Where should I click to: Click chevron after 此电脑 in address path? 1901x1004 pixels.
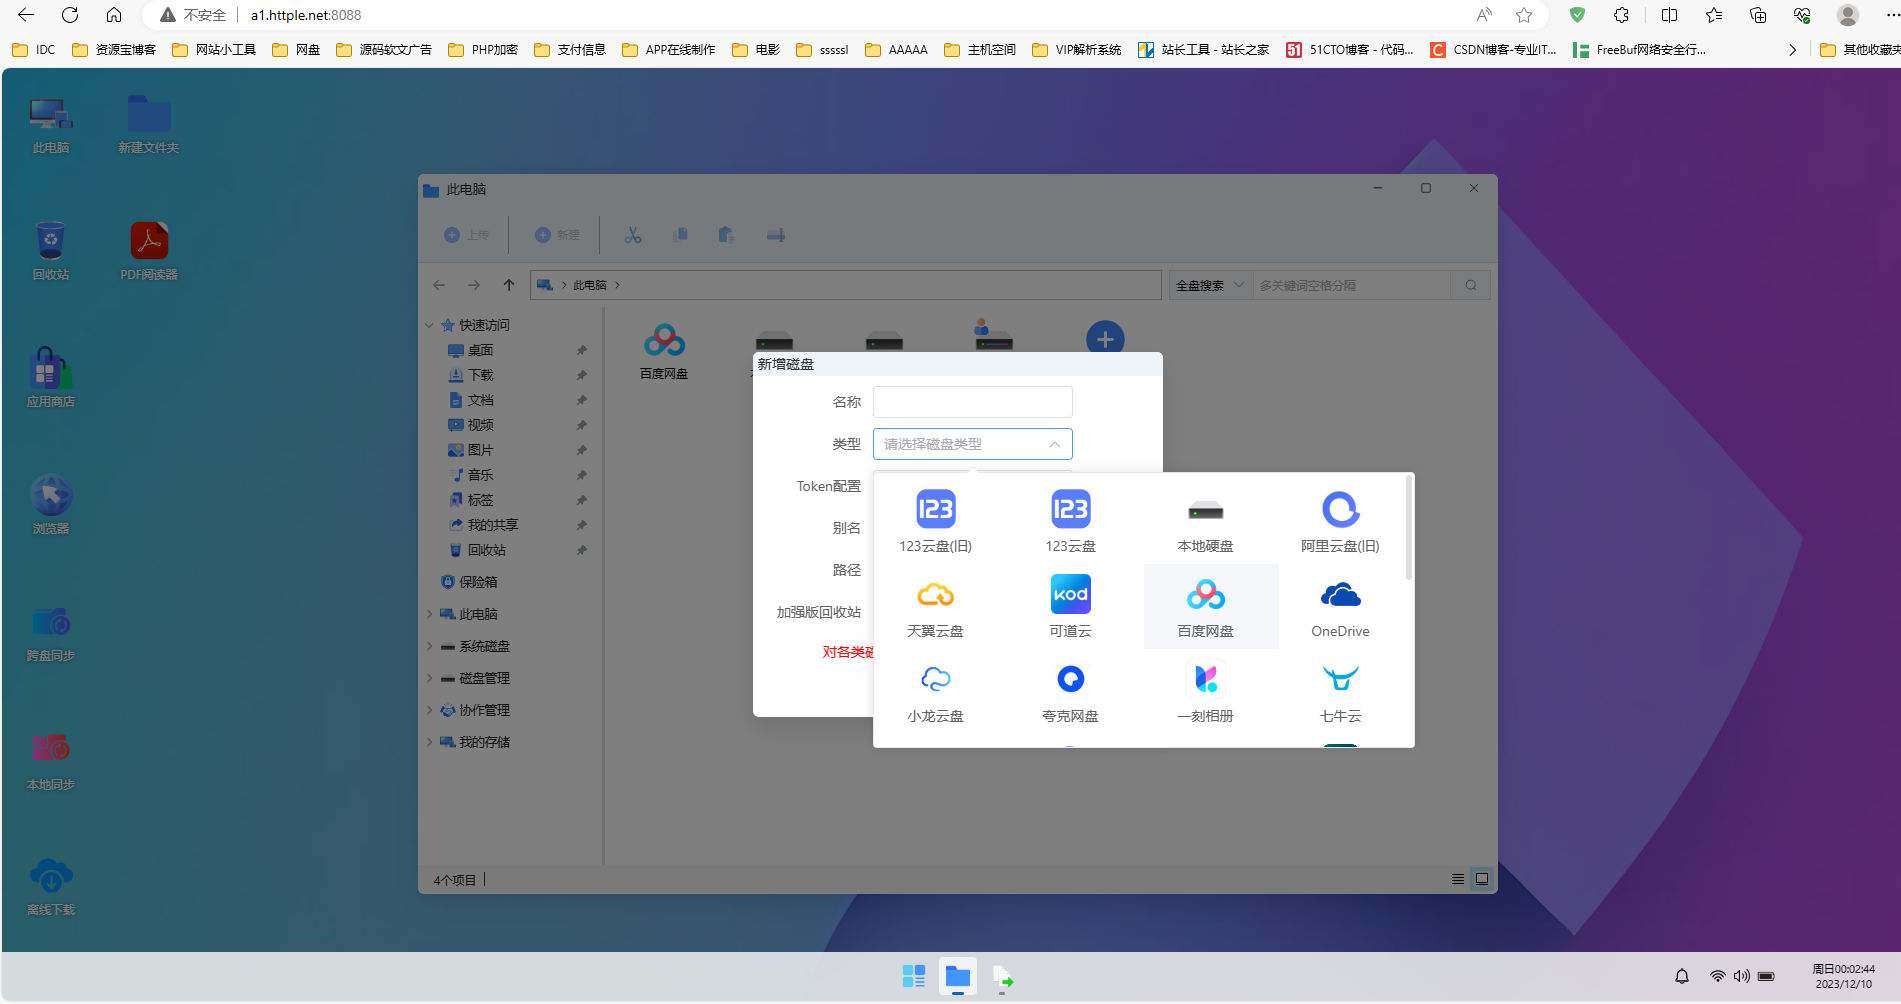617,285
